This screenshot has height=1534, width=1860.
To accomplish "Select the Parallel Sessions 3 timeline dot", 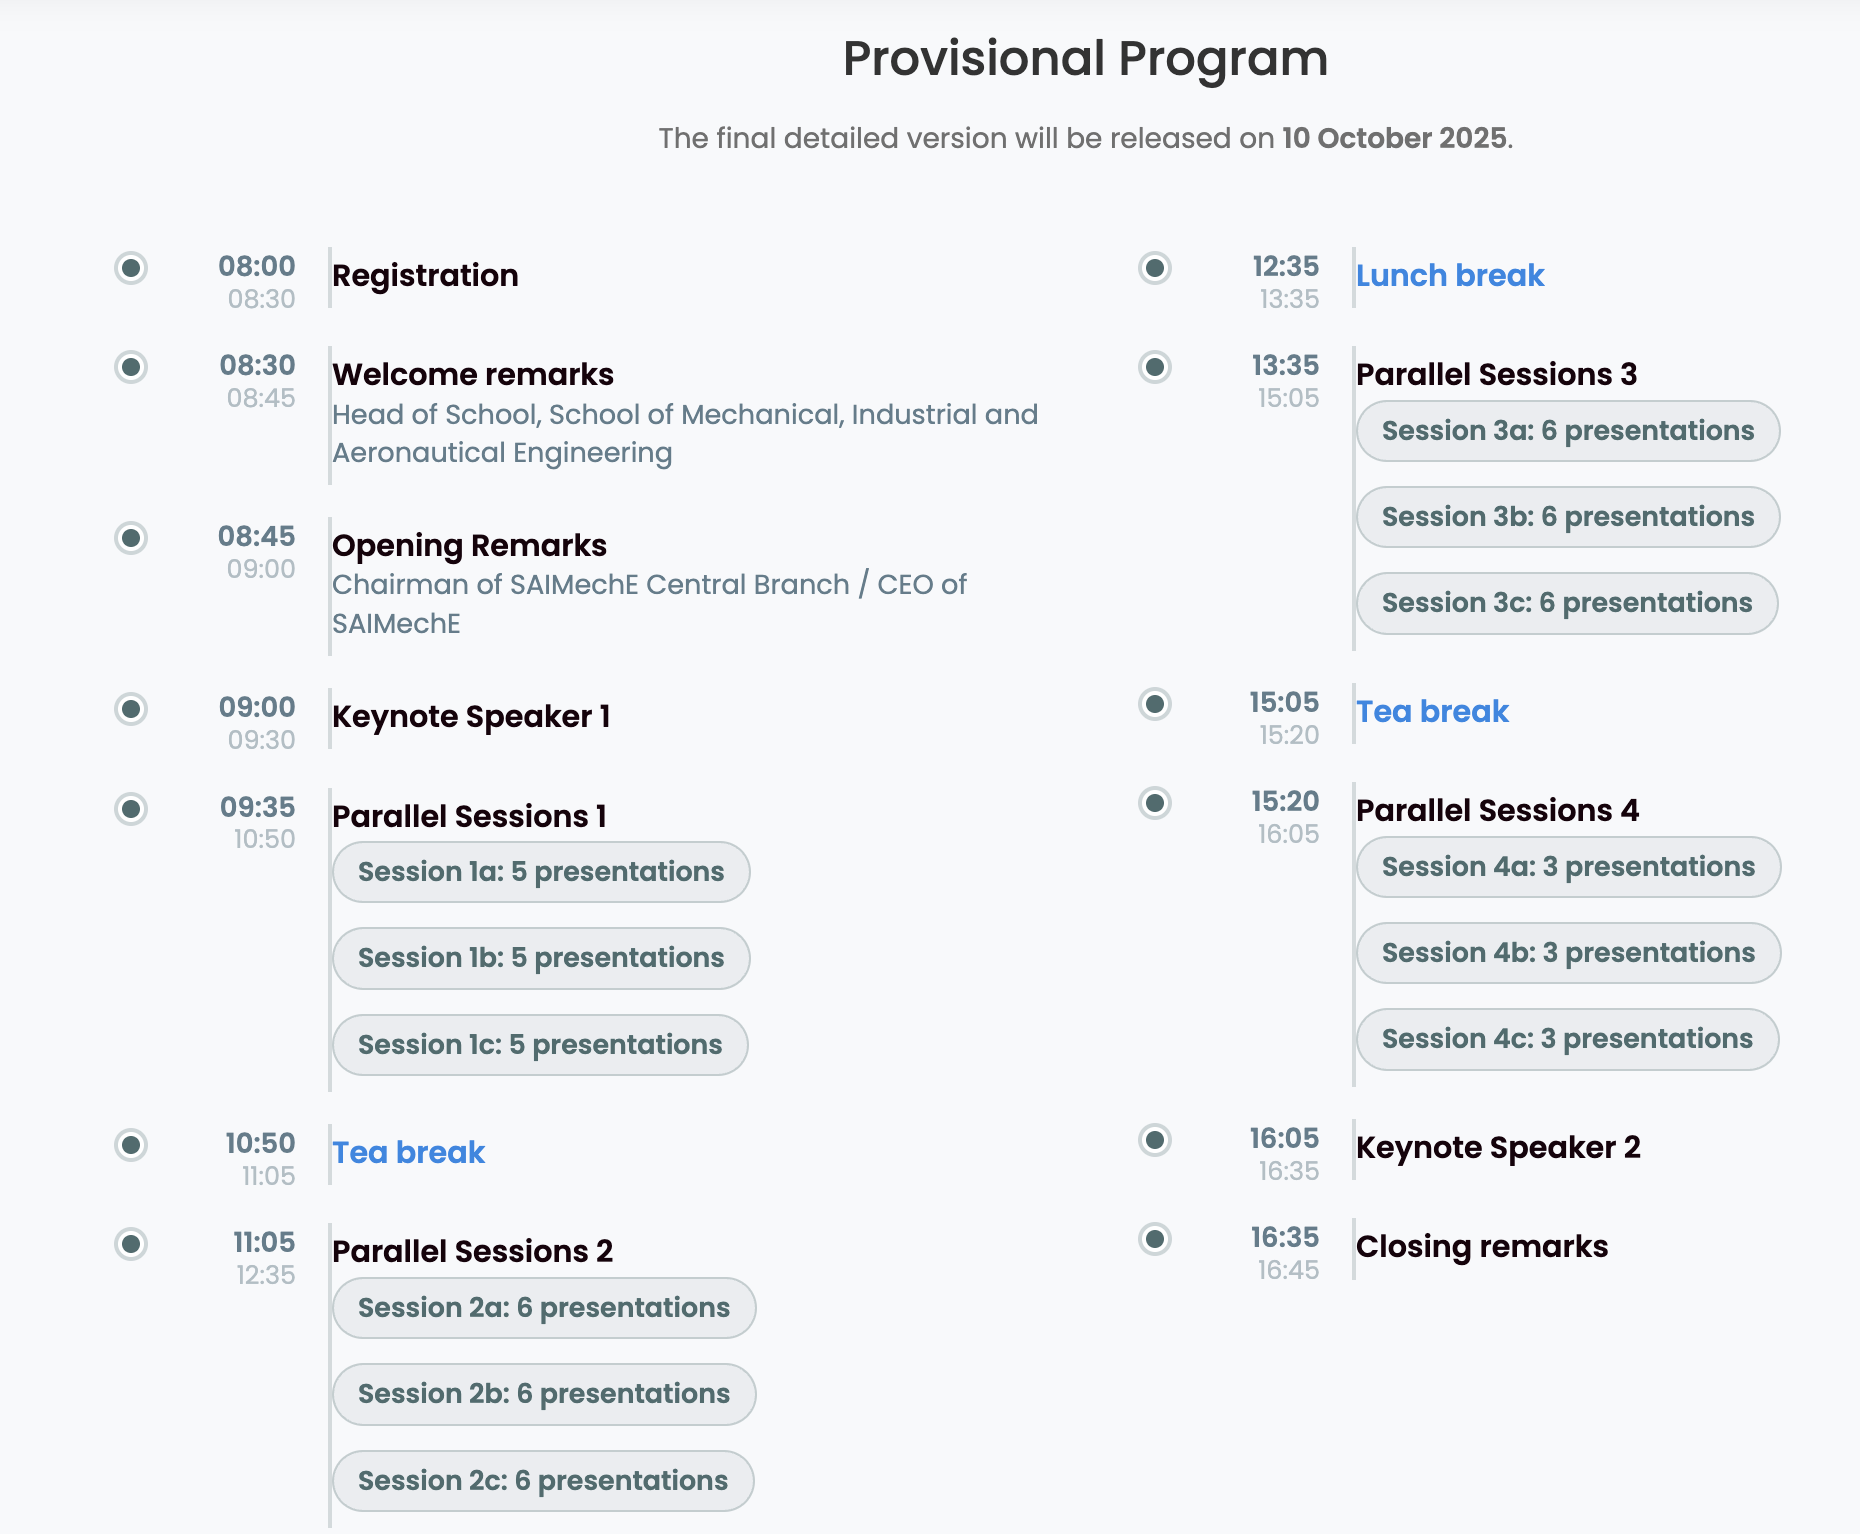I will 1155,367.
